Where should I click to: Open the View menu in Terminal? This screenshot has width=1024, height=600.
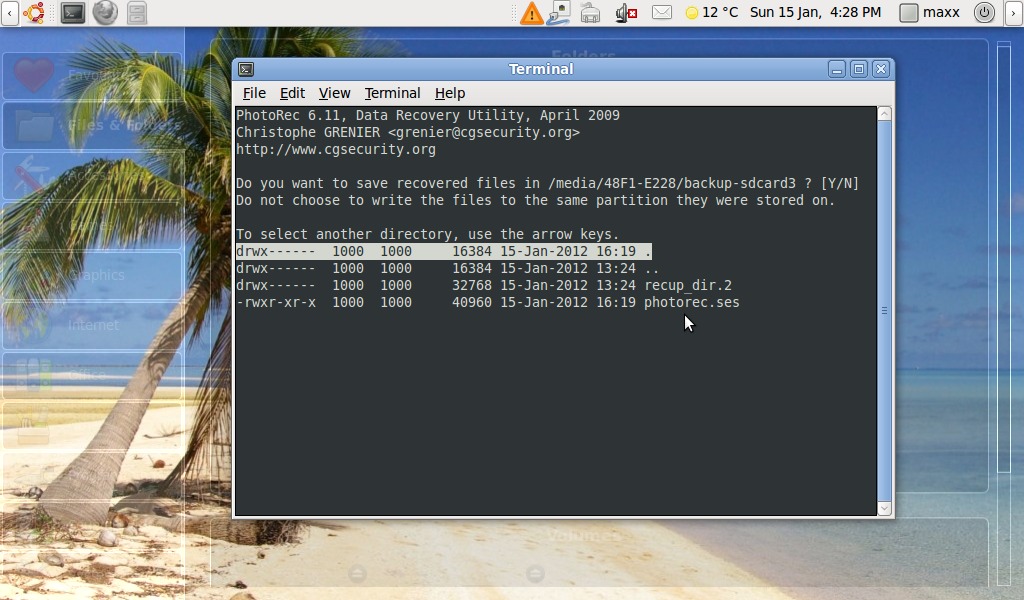pyautogui.click(x=334, y=93)
